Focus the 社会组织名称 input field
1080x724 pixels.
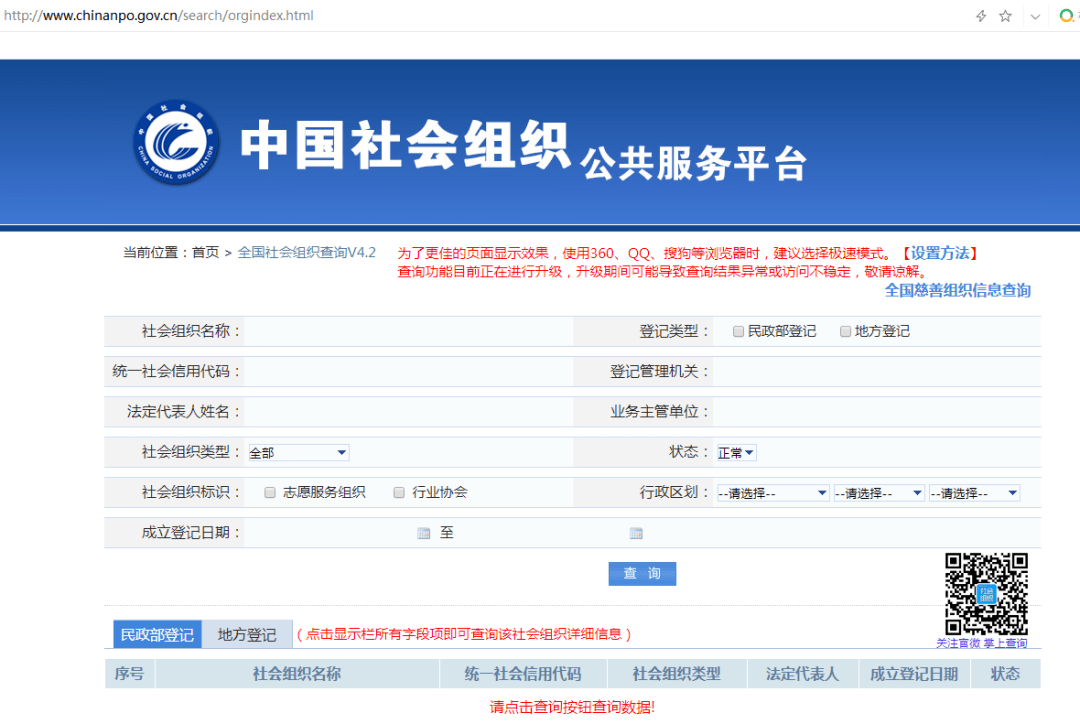point(408,332)
